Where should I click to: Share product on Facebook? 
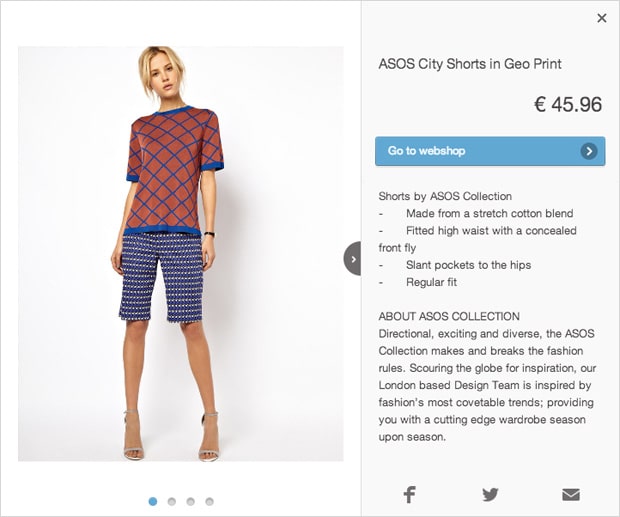[x=410, y=494]
